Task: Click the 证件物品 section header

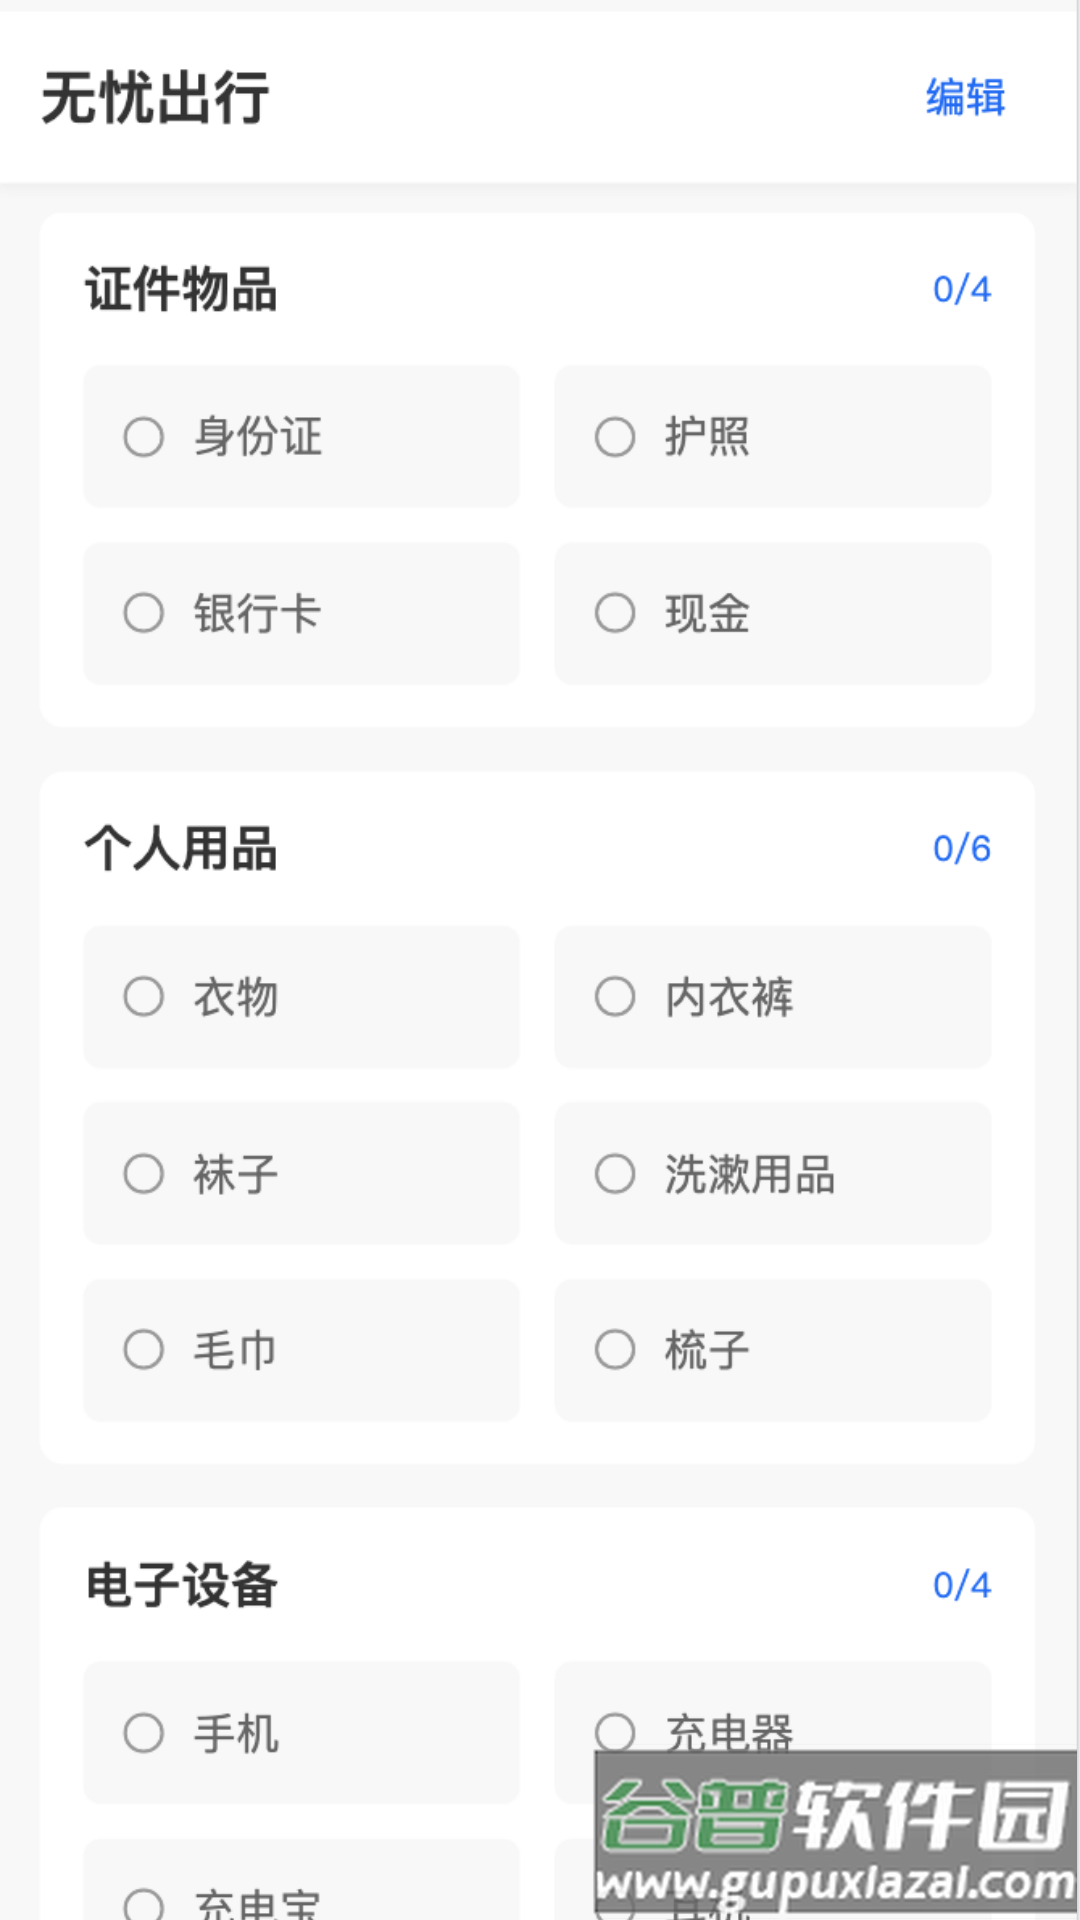Action: coord(181,290)
